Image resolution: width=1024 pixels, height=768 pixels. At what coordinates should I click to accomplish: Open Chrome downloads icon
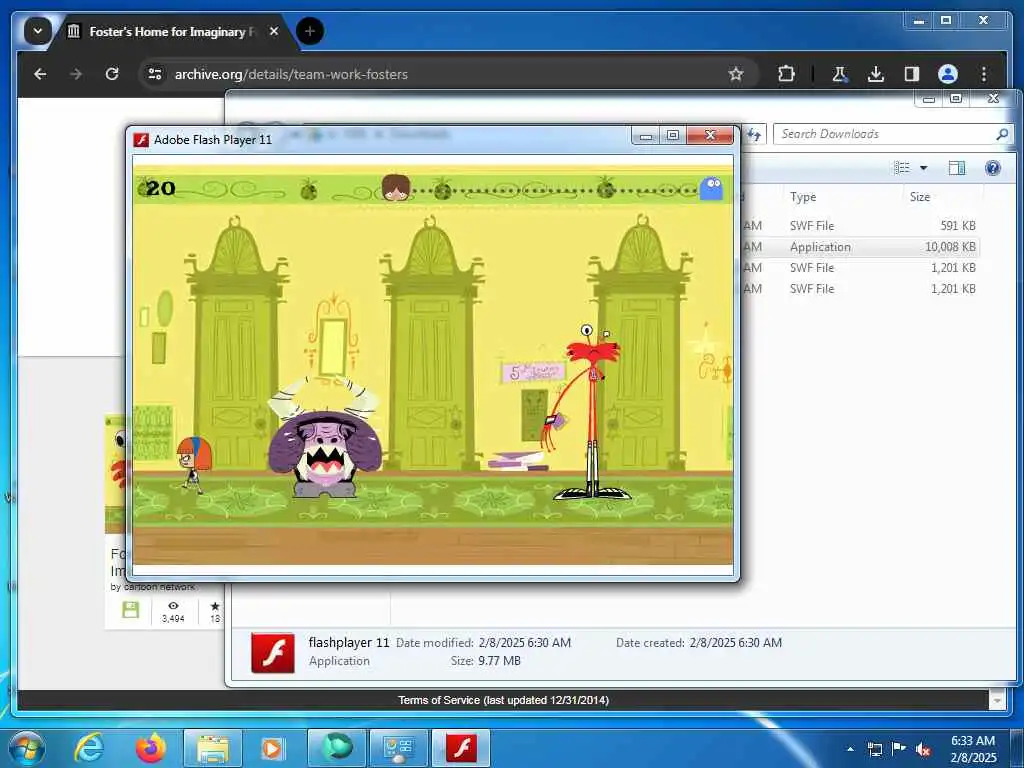coord(876,74)
